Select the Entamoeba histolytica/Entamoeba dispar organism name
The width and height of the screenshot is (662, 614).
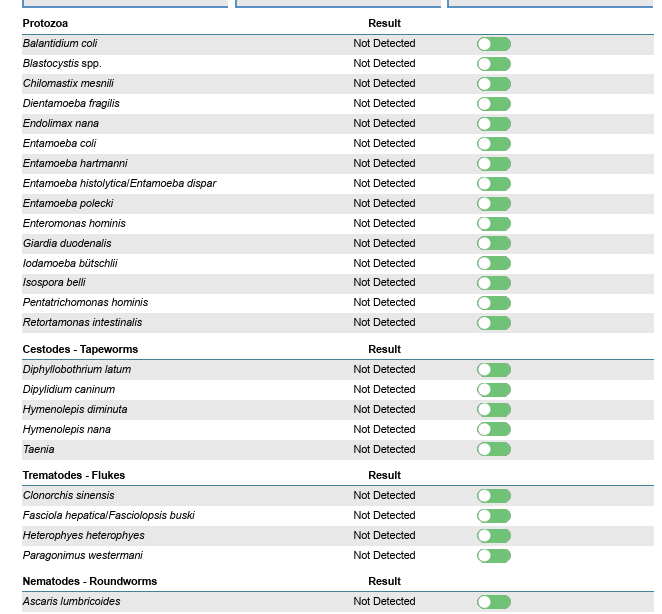pyautogui.click(x=119, y=183)
